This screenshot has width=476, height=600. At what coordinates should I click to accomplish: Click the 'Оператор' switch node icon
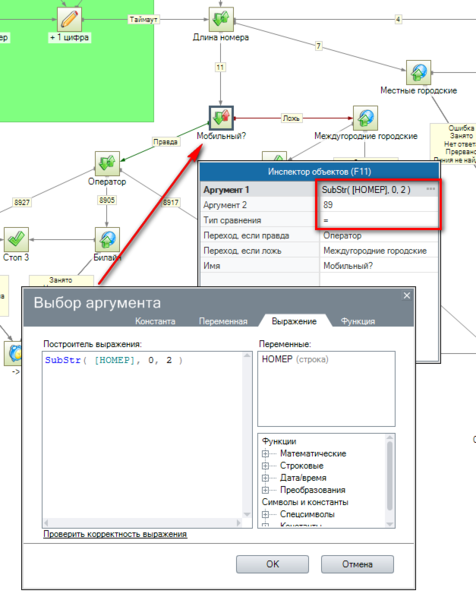click(107, 163)
